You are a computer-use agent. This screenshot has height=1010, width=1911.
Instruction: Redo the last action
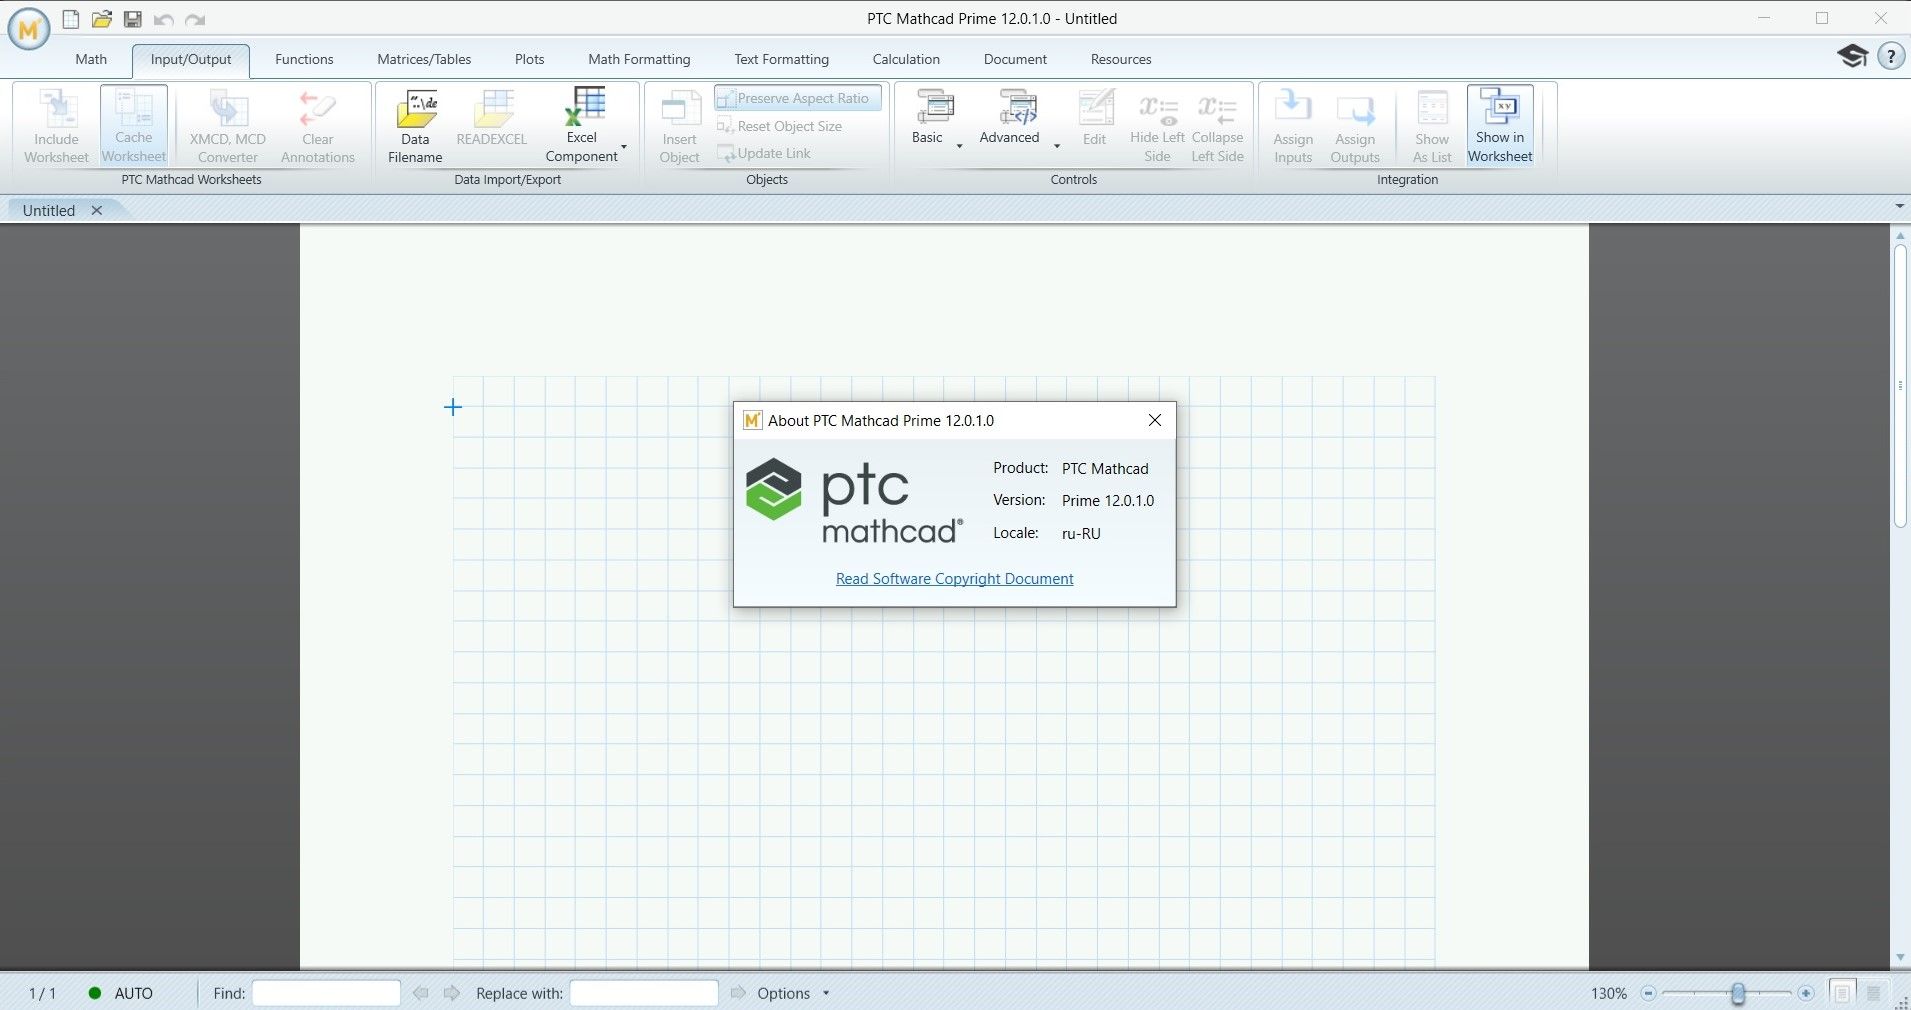195,19
